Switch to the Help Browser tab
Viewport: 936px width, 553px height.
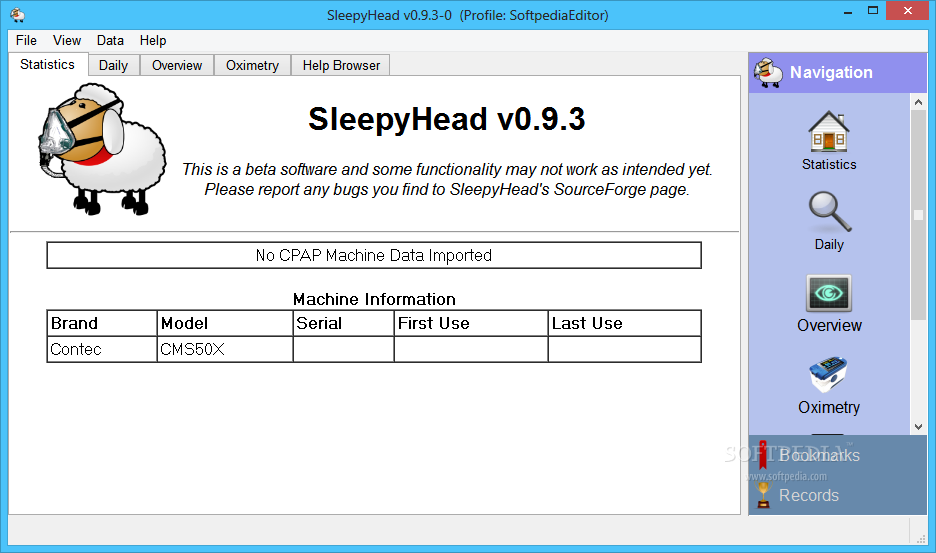(x=341, y=65)
